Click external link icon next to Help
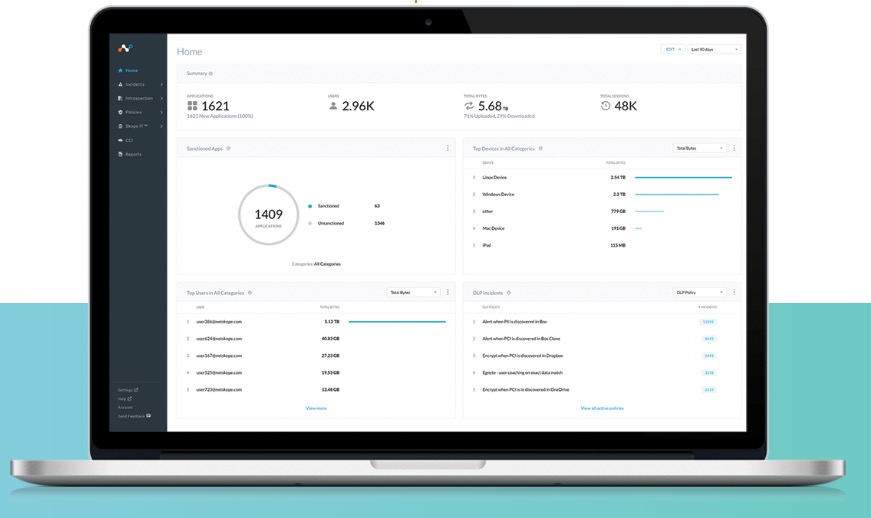The width and height of the screenshot is (871, 518). [x=130, y=399]
